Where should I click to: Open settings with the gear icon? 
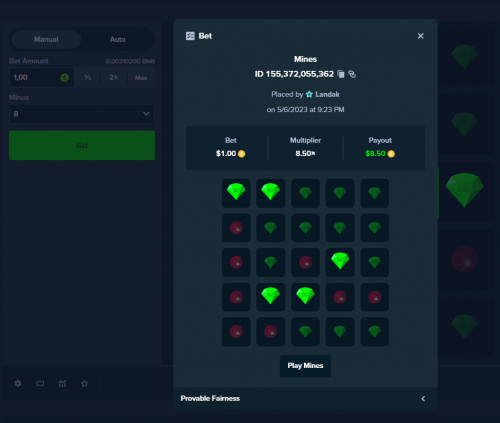[x=18, y=383]
